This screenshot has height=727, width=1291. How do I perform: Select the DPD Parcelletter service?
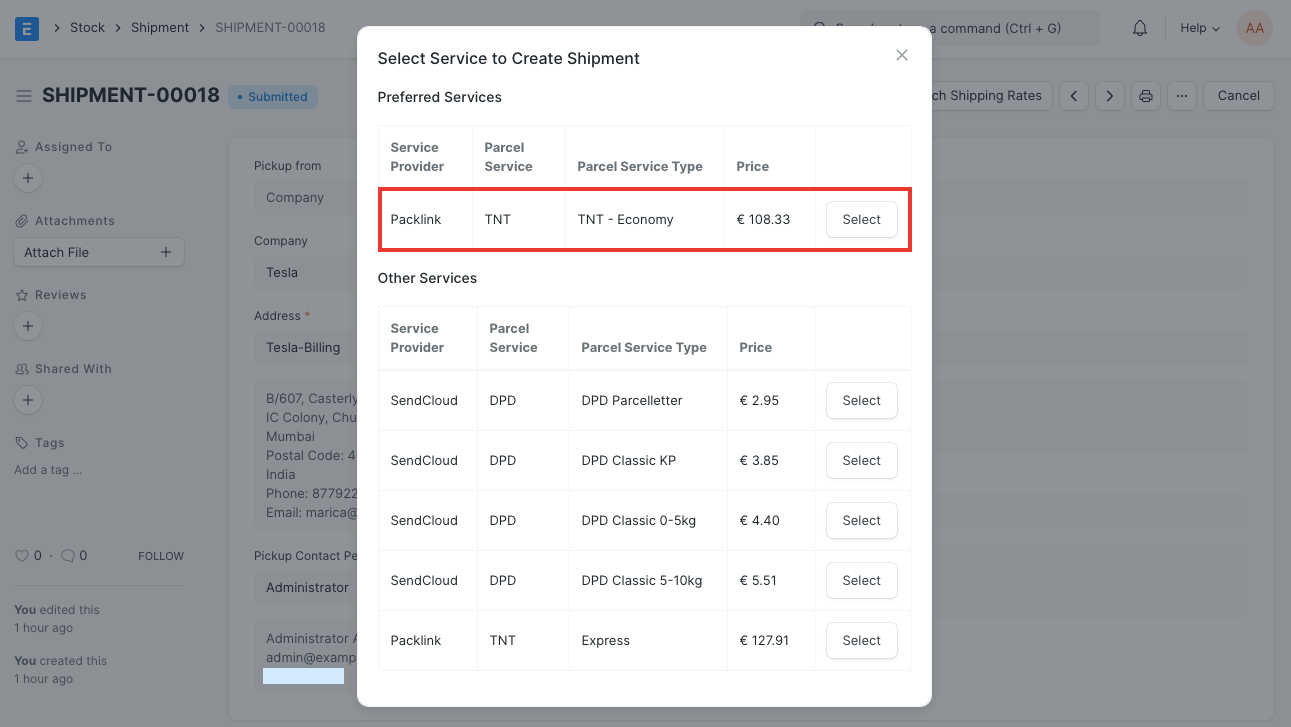click(x=861, y=401)
